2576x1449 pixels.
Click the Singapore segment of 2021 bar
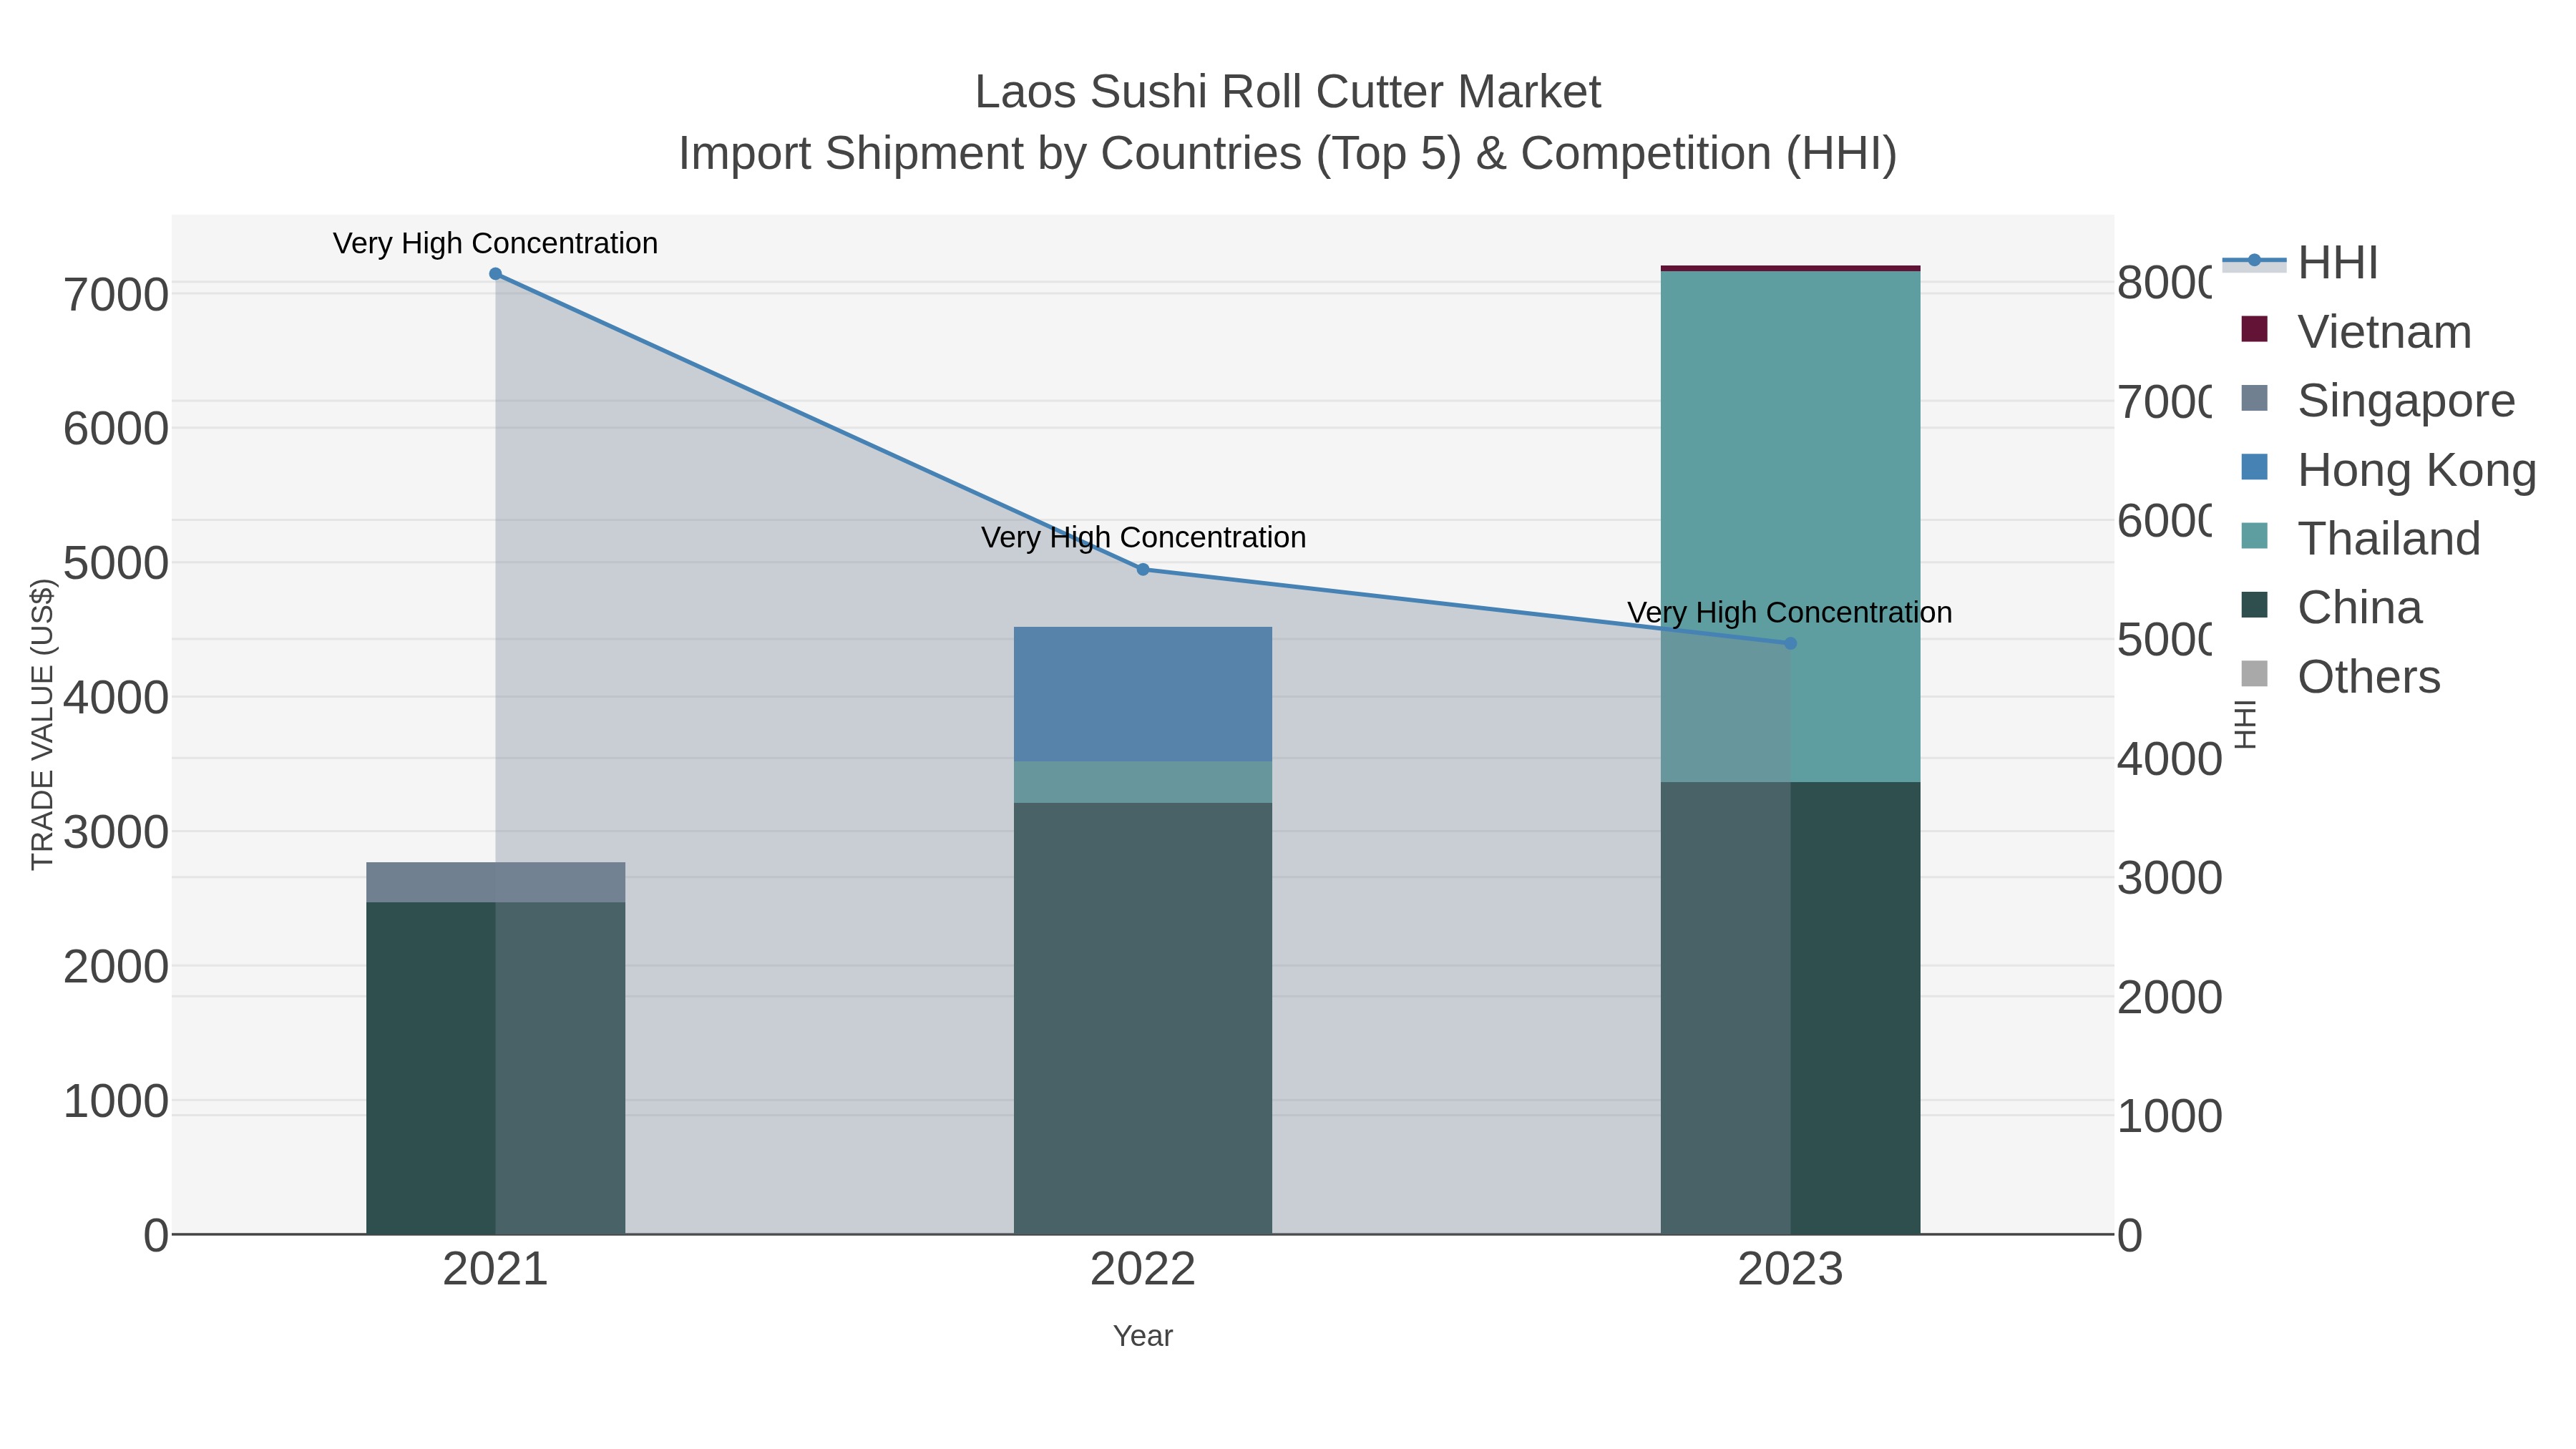pyautogui.click(x=495, y=882)
